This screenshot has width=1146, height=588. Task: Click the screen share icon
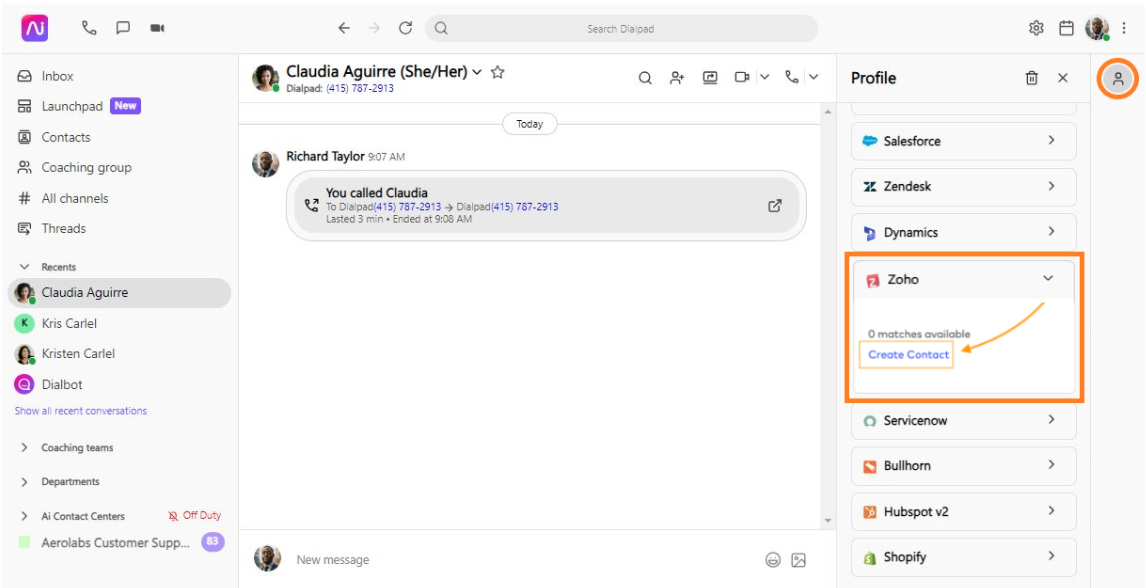[710, 77]
